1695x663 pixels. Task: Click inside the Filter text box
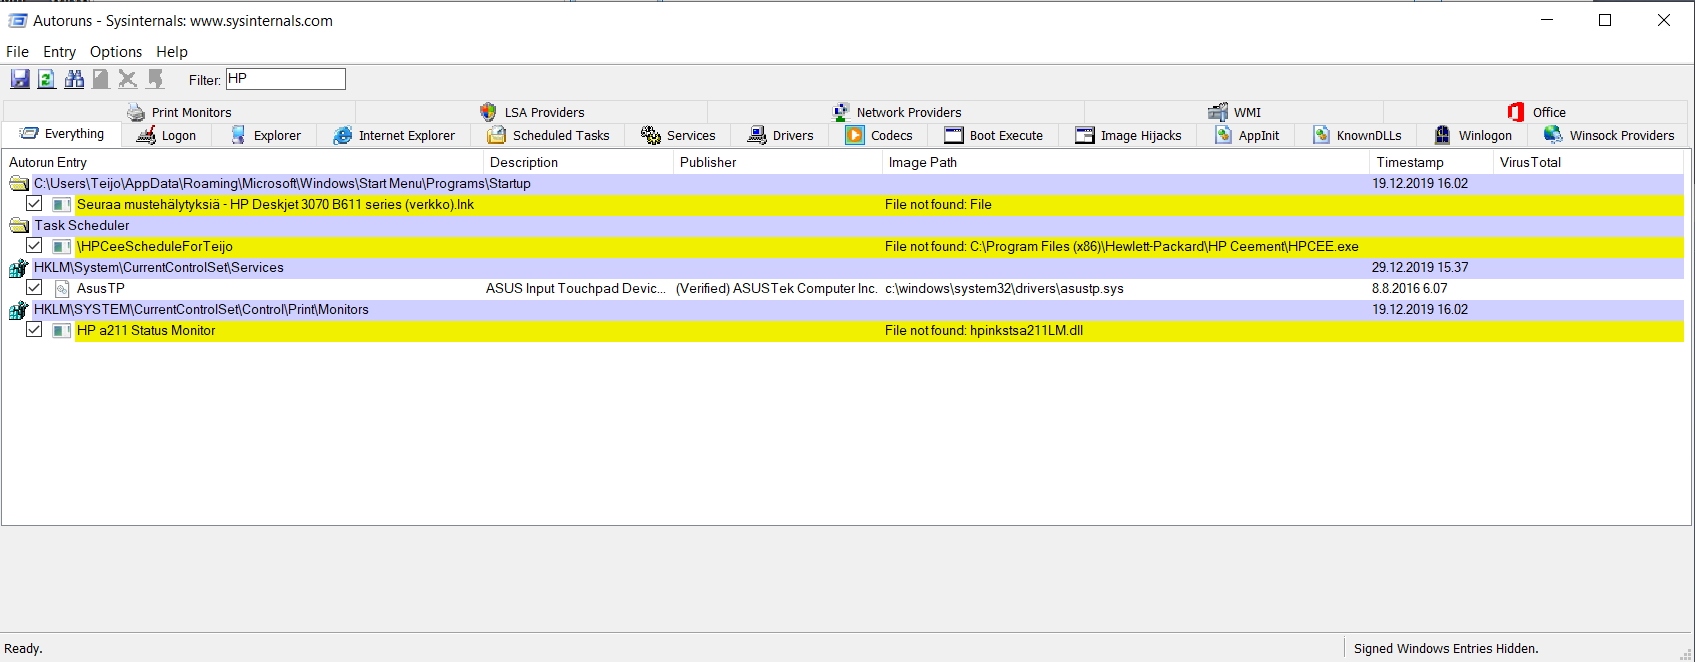click(x=286, y=79)
